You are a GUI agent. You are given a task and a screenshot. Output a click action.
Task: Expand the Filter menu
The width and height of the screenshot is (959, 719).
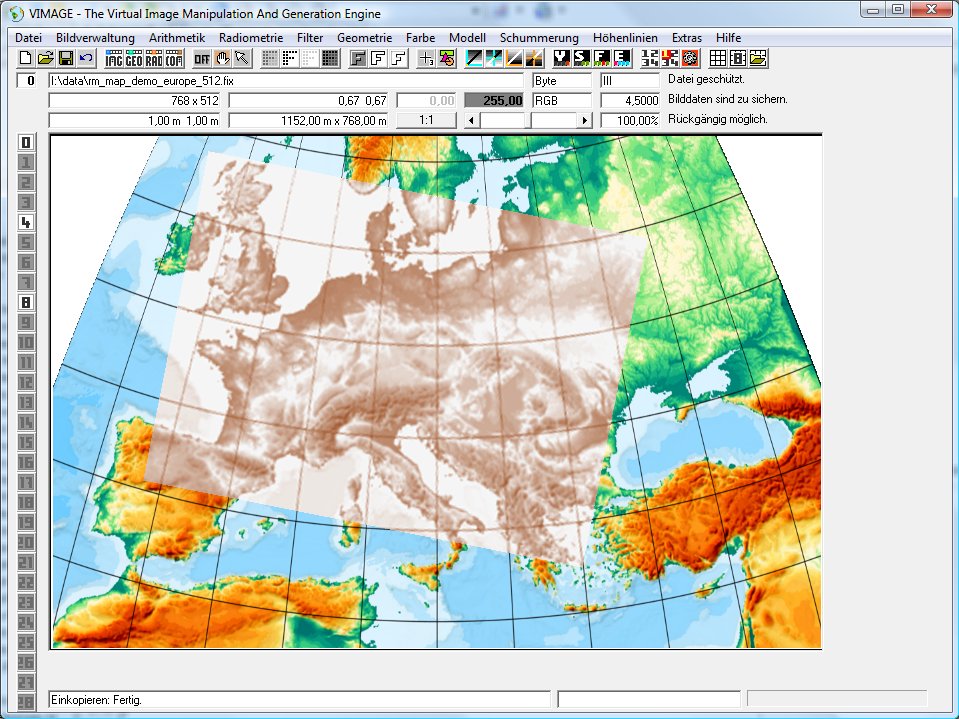tap(310, 37)
